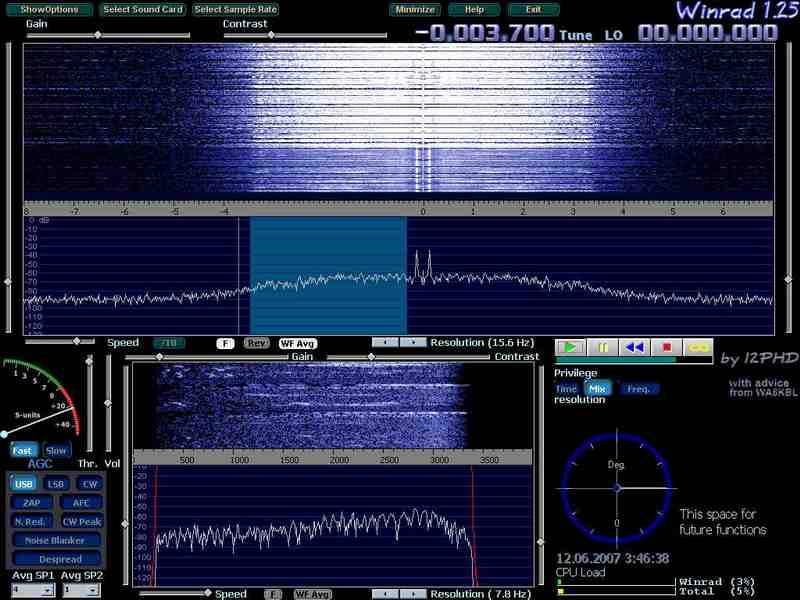Click the Speed slider under the main spectrum
800x600 pixels.
[60, 341]
